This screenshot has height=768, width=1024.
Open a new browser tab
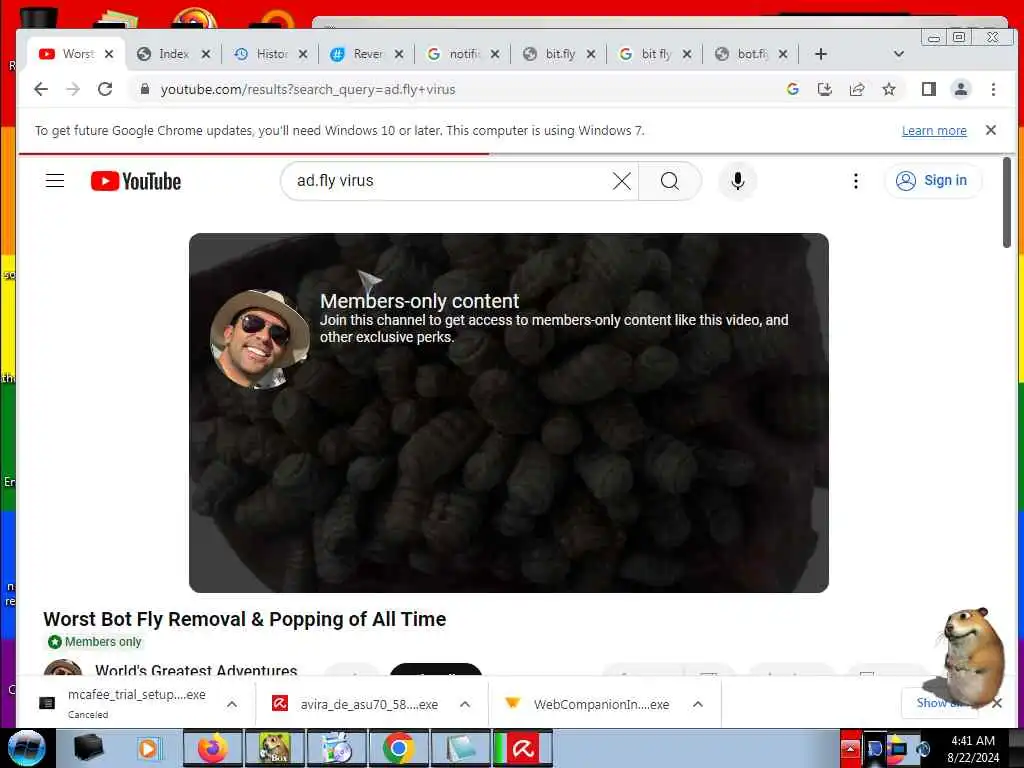pos(821,54)
